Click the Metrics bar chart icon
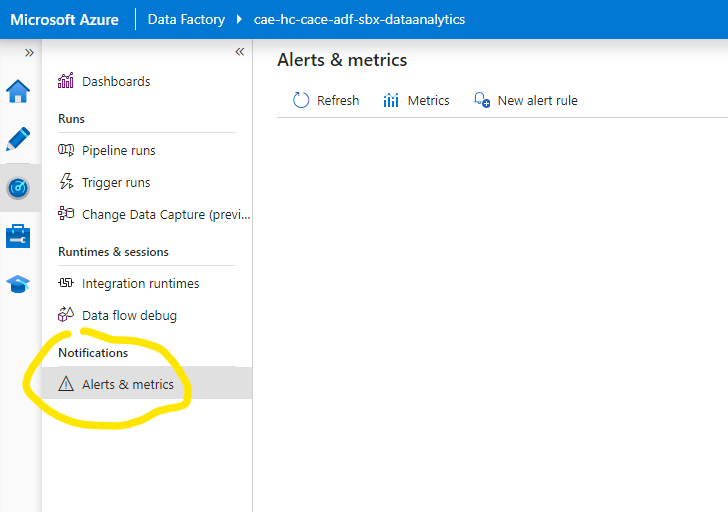 (x=391, y=100)
